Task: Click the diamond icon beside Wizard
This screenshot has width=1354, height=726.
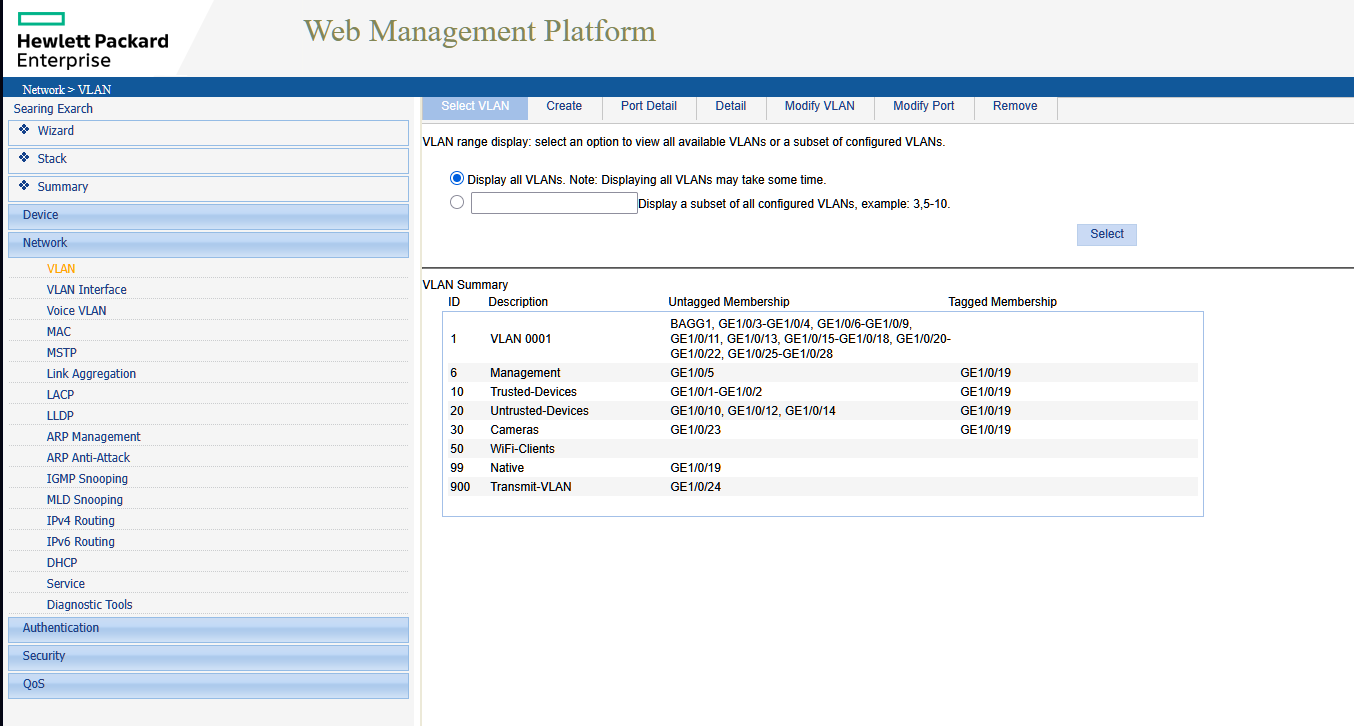Action: [23, 130]
